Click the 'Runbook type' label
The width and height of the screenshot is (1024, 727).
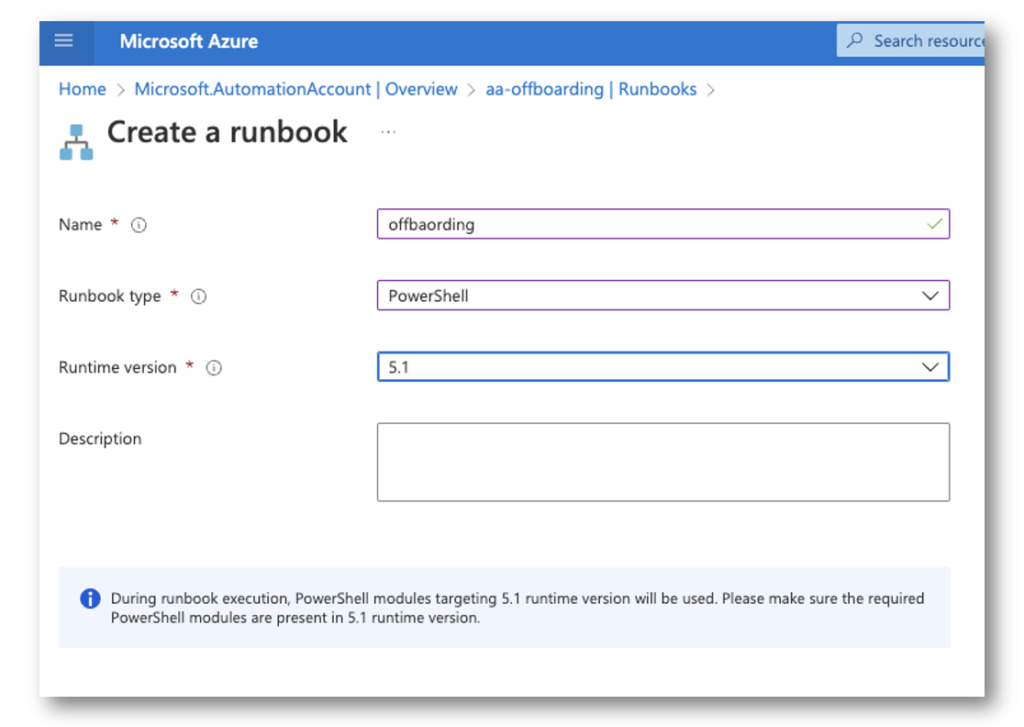[x=110, y=296]
